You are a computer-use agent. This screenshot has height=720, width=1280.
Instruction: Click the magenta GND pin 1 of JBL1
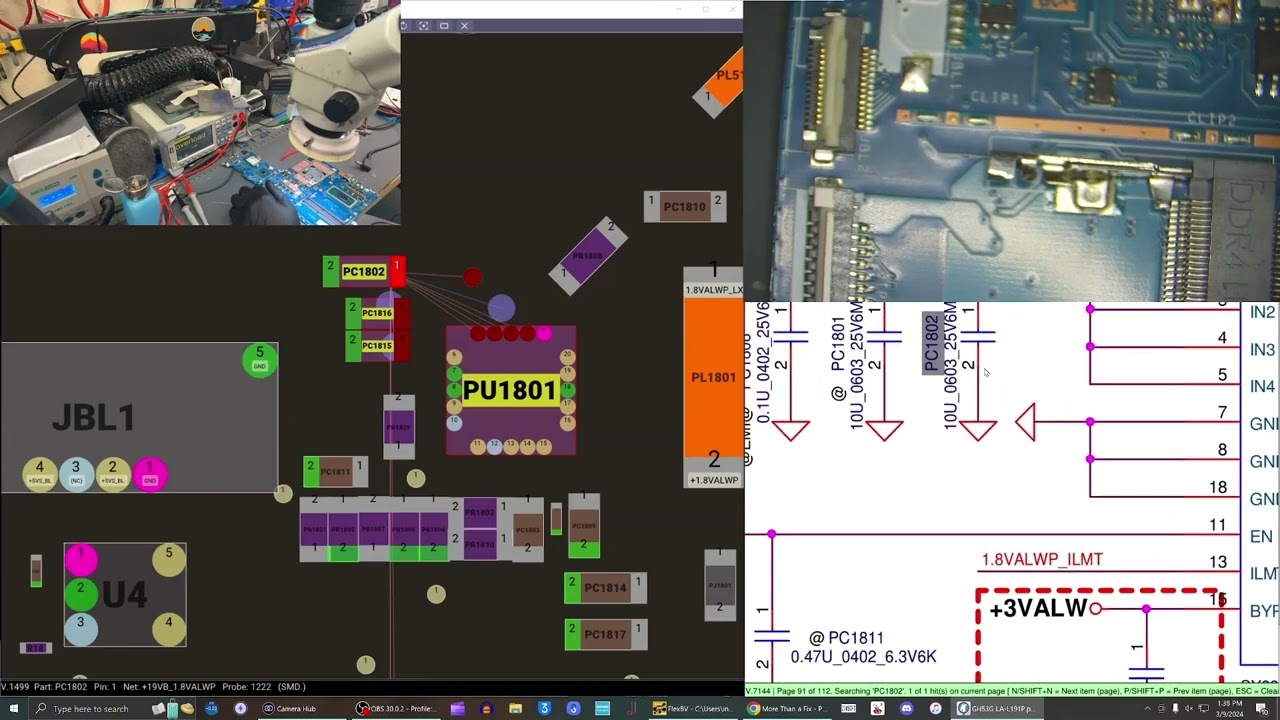(150, 473)
